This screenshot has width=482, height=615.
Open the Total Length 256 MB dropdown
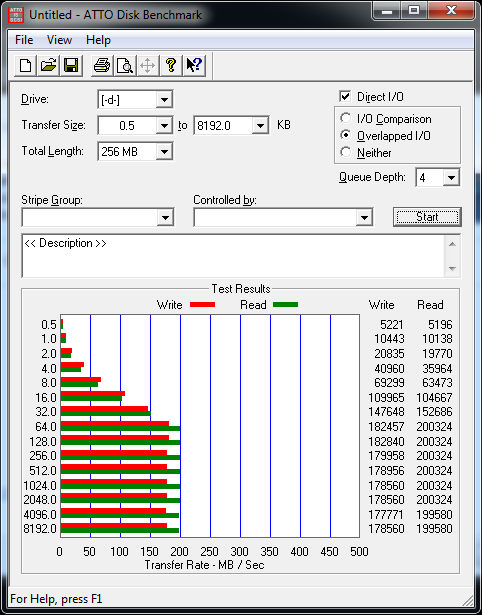(164, 151)
